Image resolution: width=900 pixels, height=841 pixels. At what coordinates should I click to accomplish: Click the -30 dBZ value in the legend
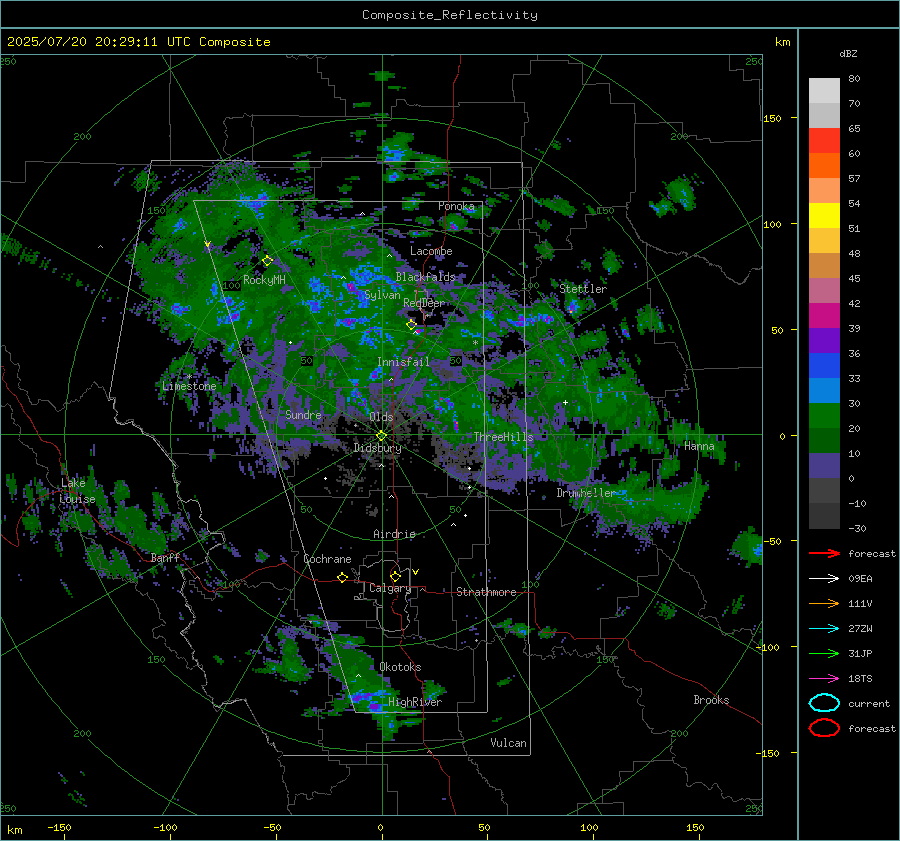857,528
